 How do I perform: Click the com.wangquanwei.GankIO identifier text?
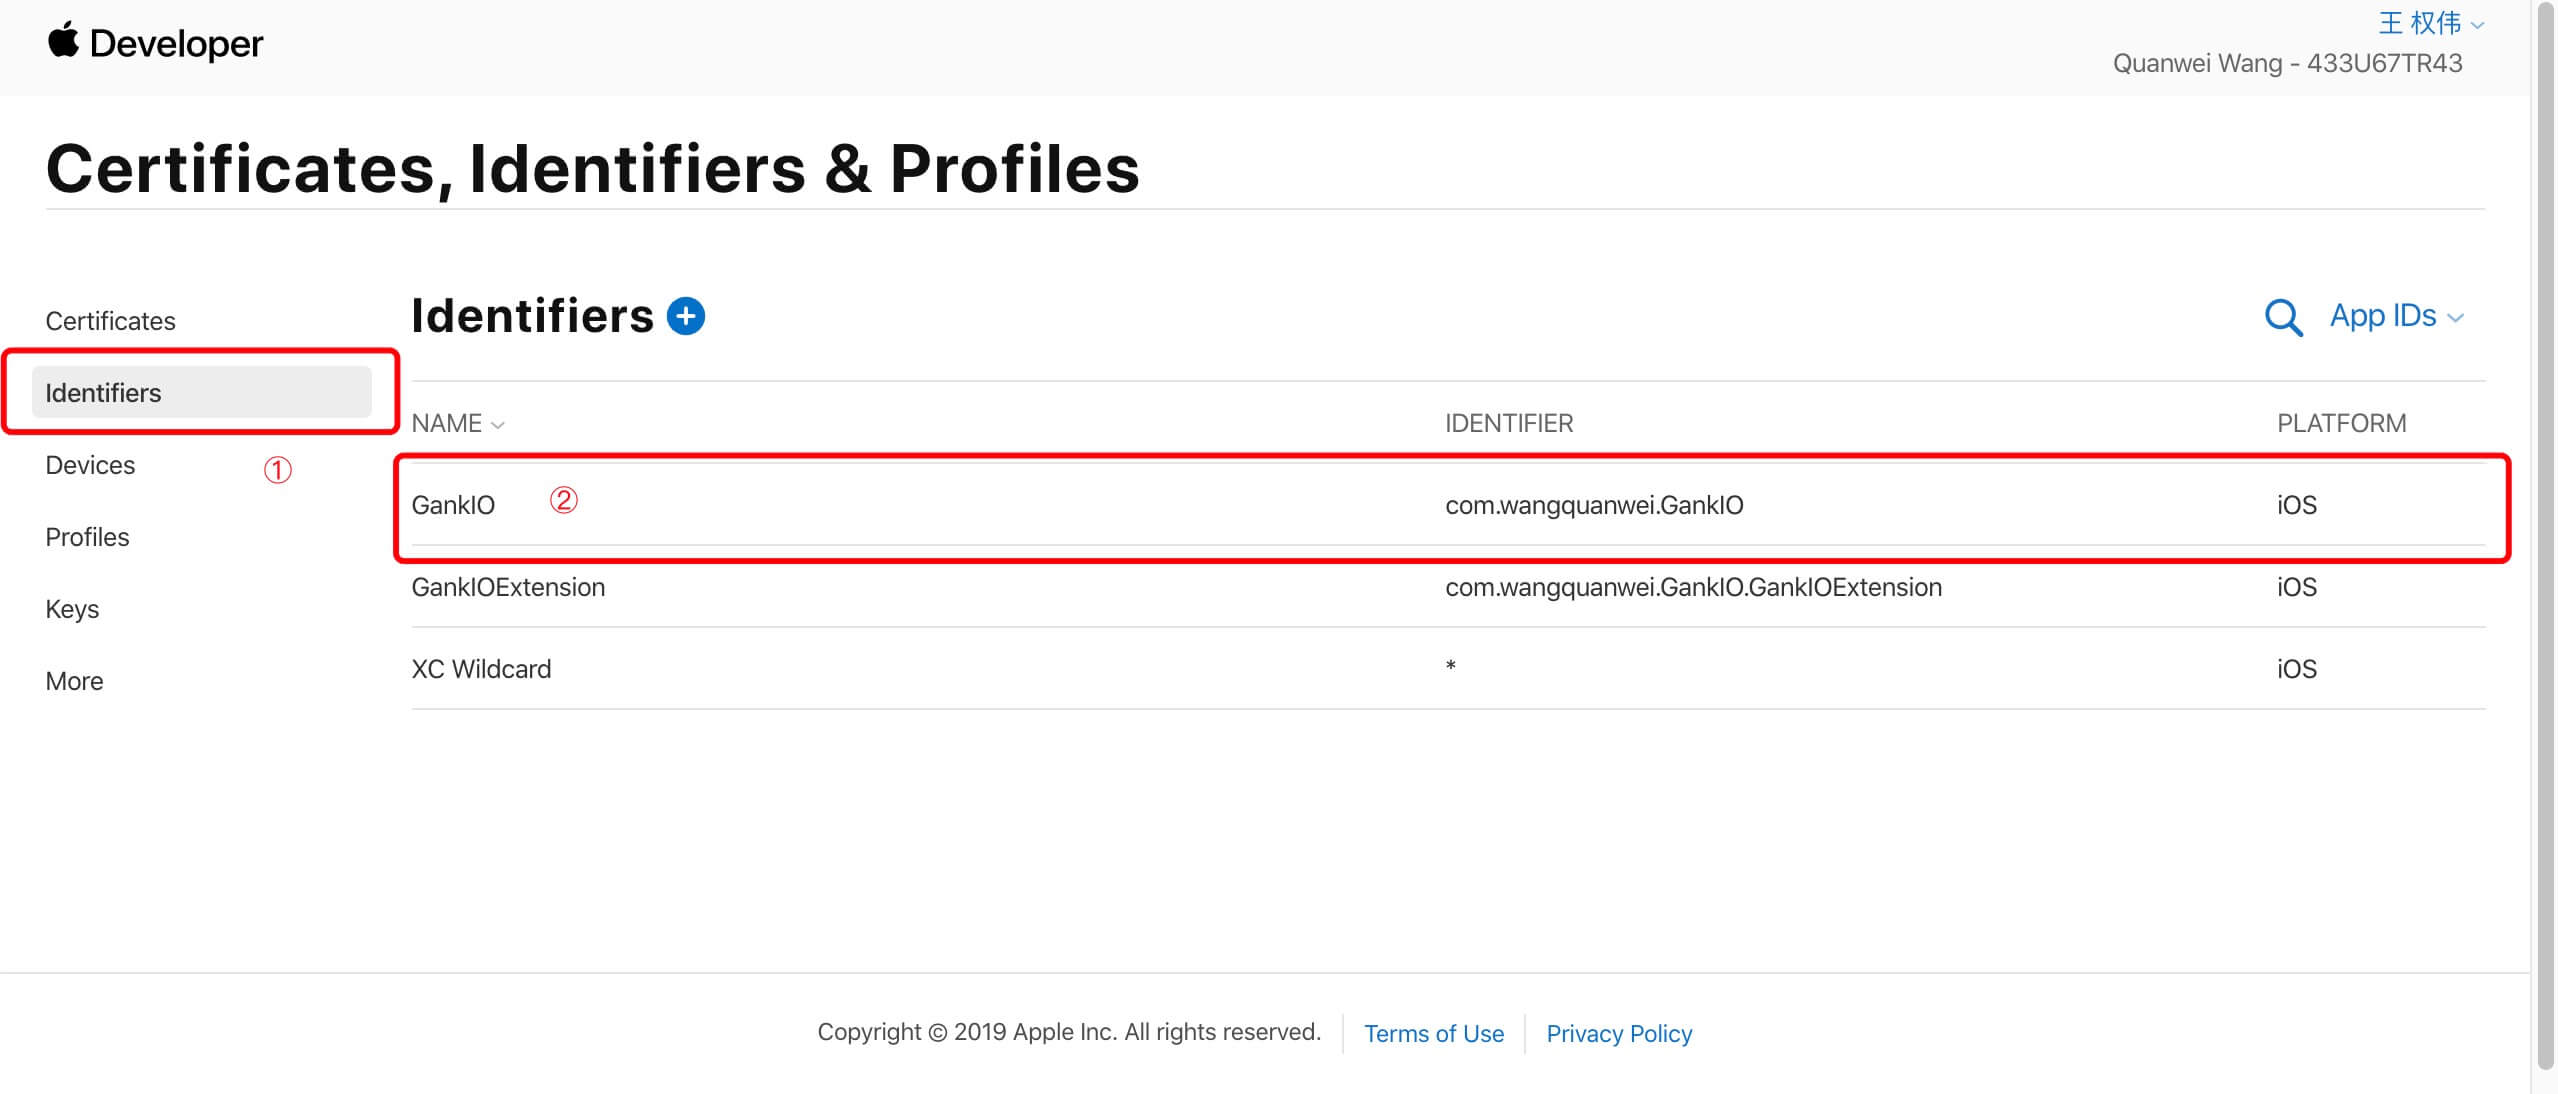pyautogui.click(x=1594, y=505)
